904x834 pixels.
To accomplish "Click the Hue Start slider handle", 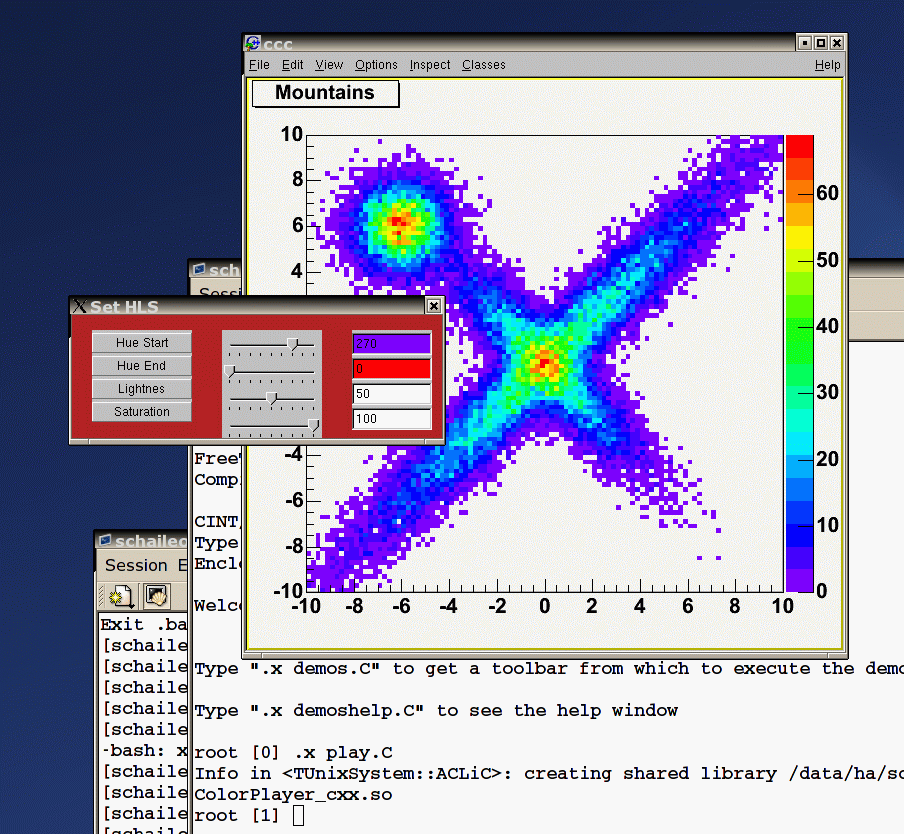I will point(292,344).
